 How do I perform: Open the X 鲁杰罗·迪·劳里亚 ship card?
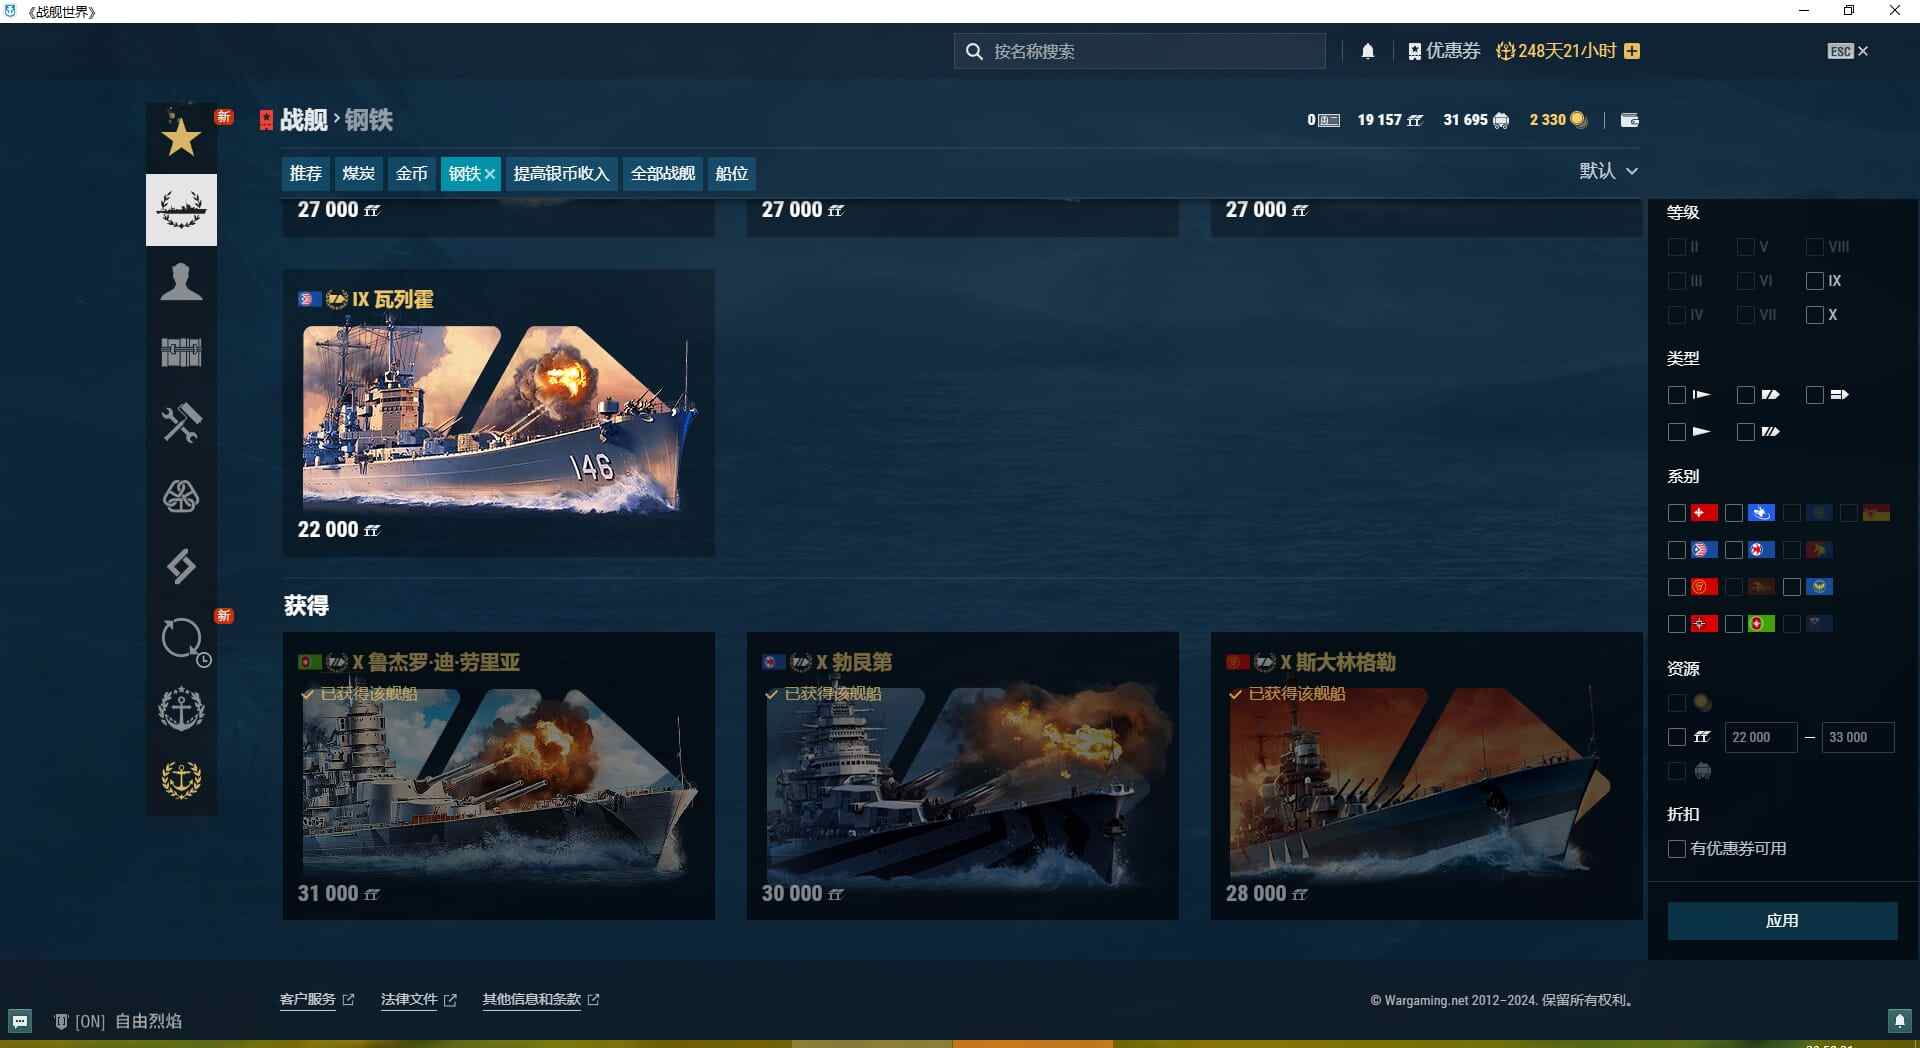(498, 775)
